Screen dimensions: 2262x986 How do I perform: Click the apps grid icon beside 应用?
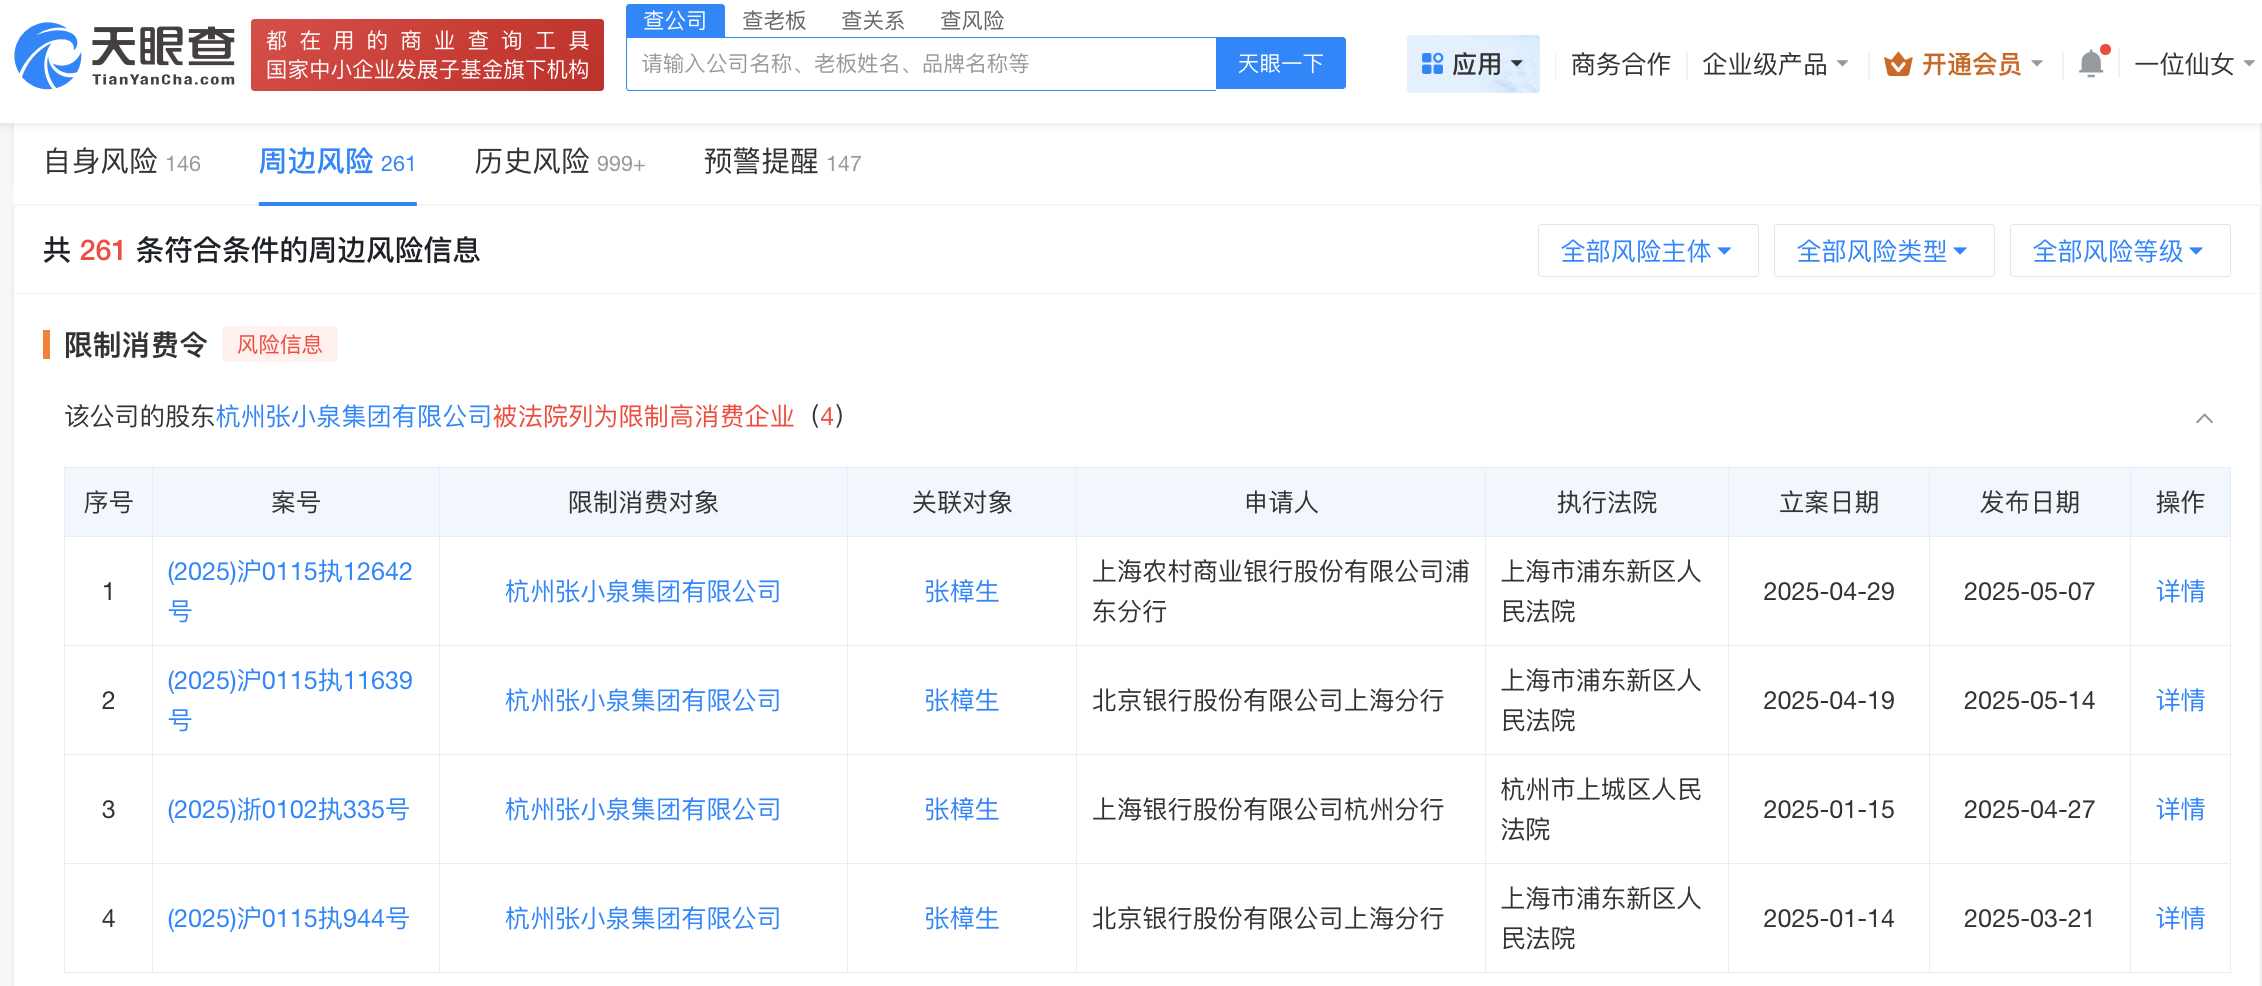(x=1432, y=63)
